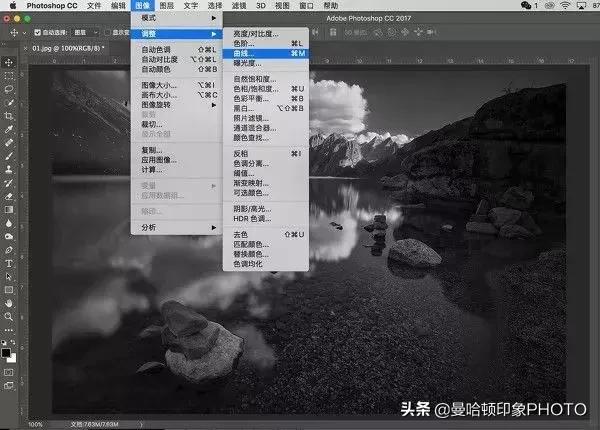Choose 曲线... from adjustments submenu
600x430 pixels.
(x=266, y=54)
